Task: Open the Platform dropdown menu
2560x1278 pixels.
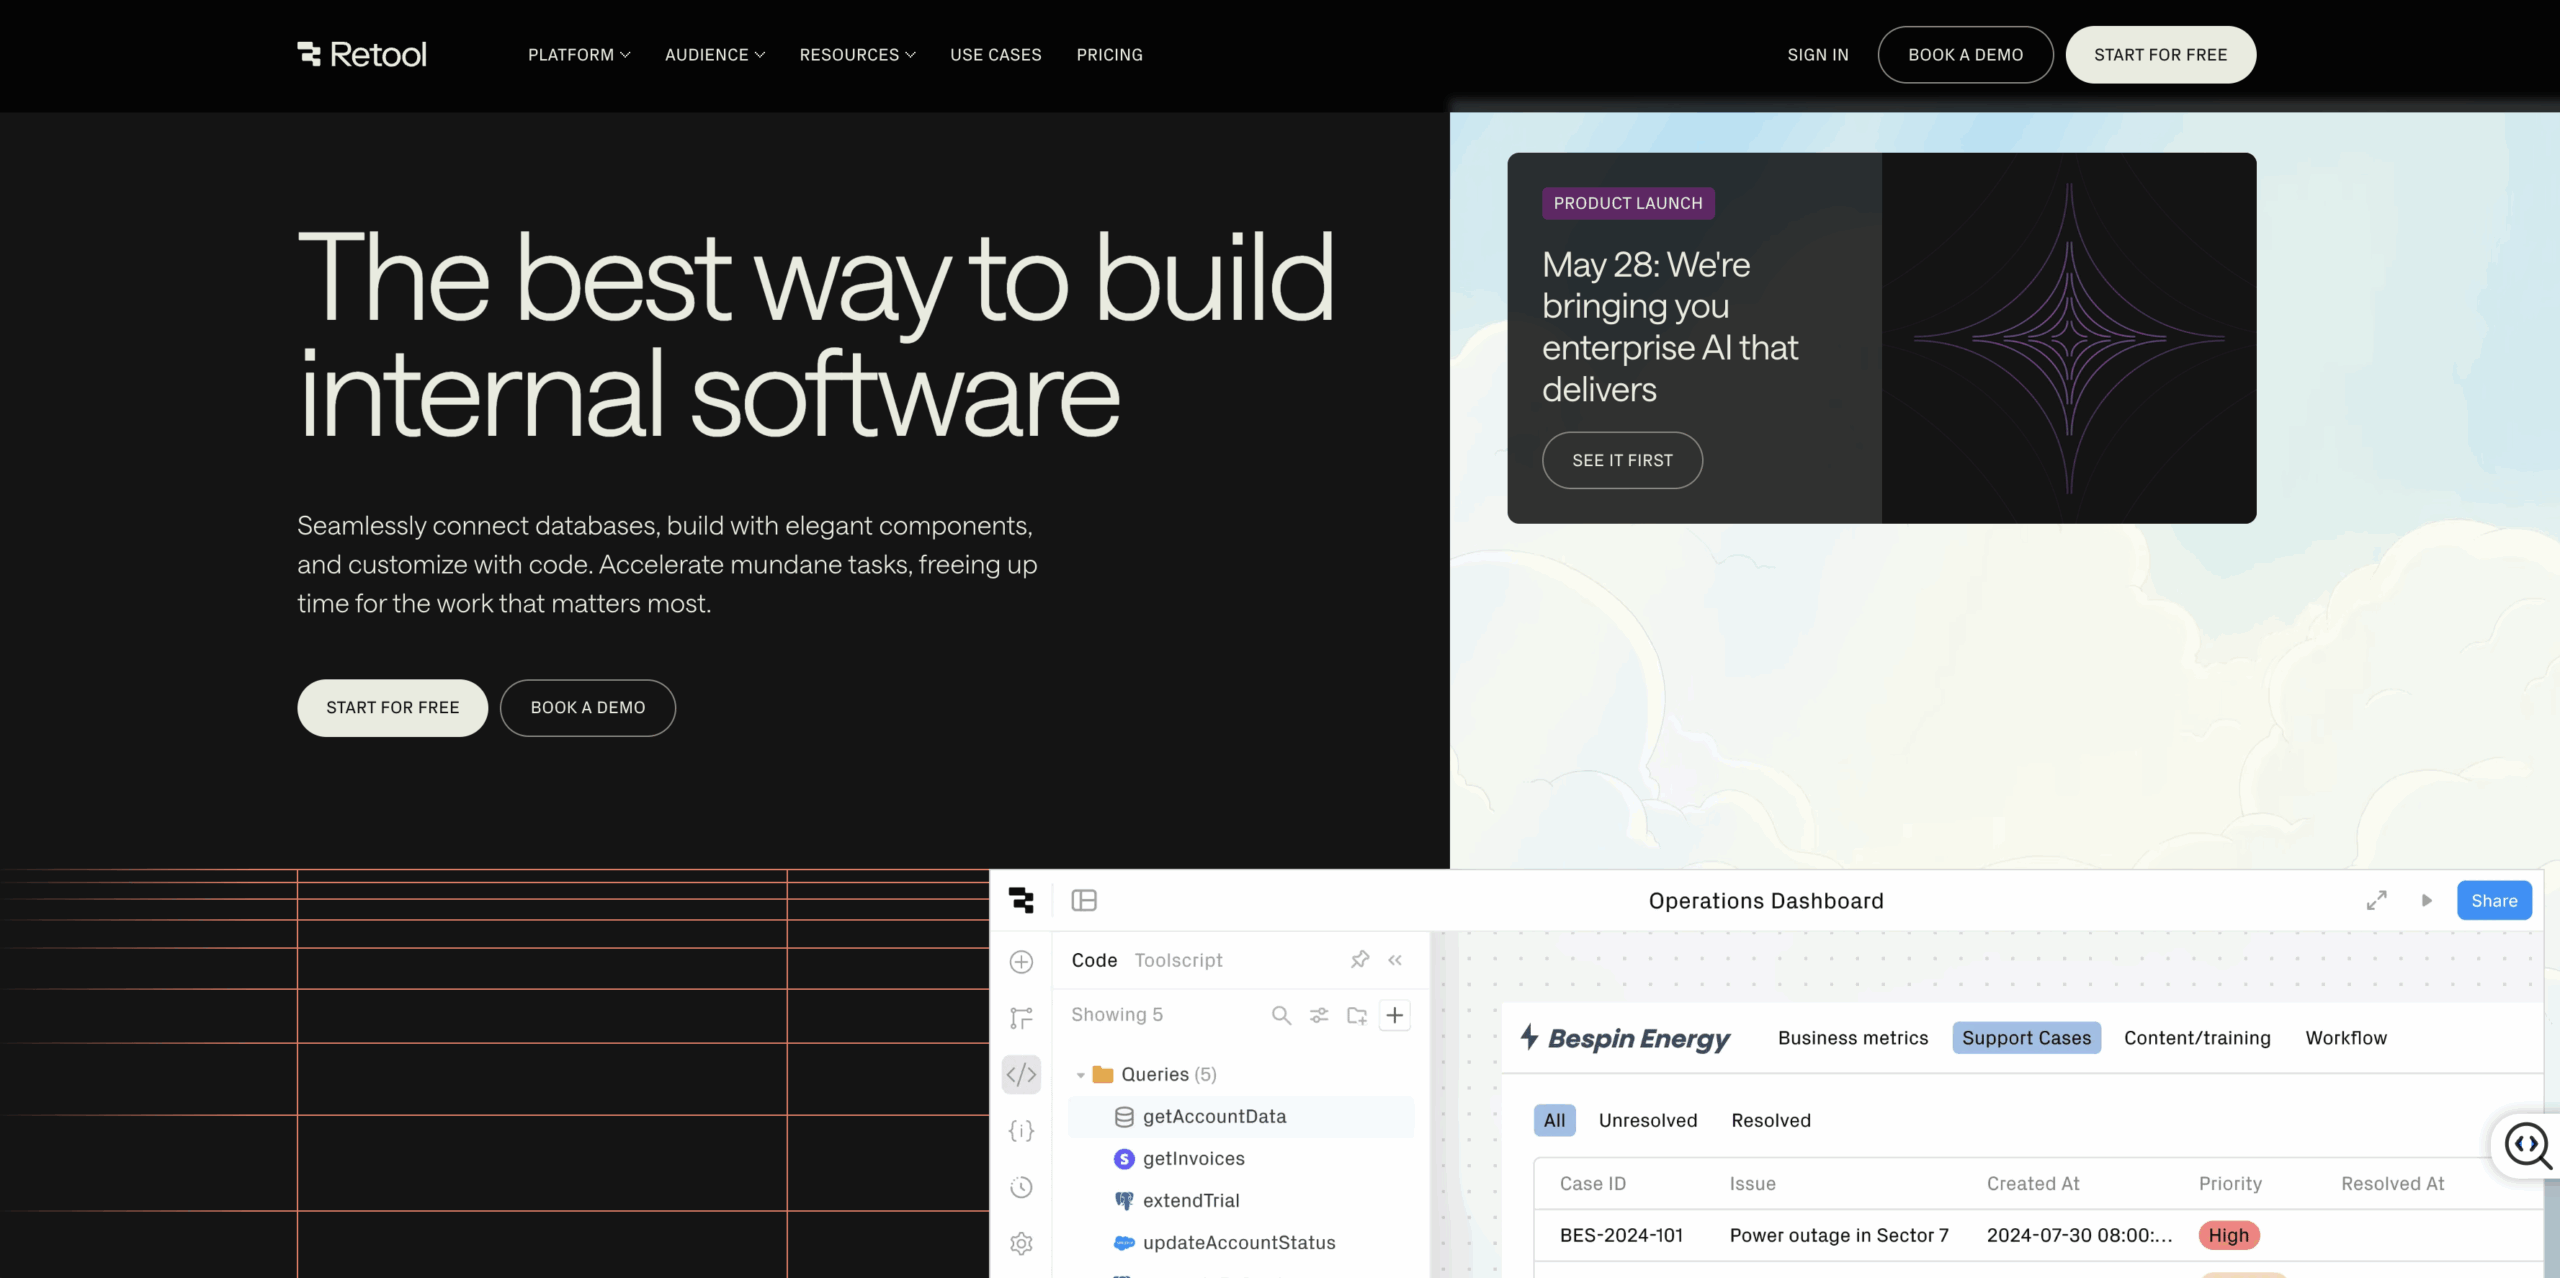Action: click(579, 55)
